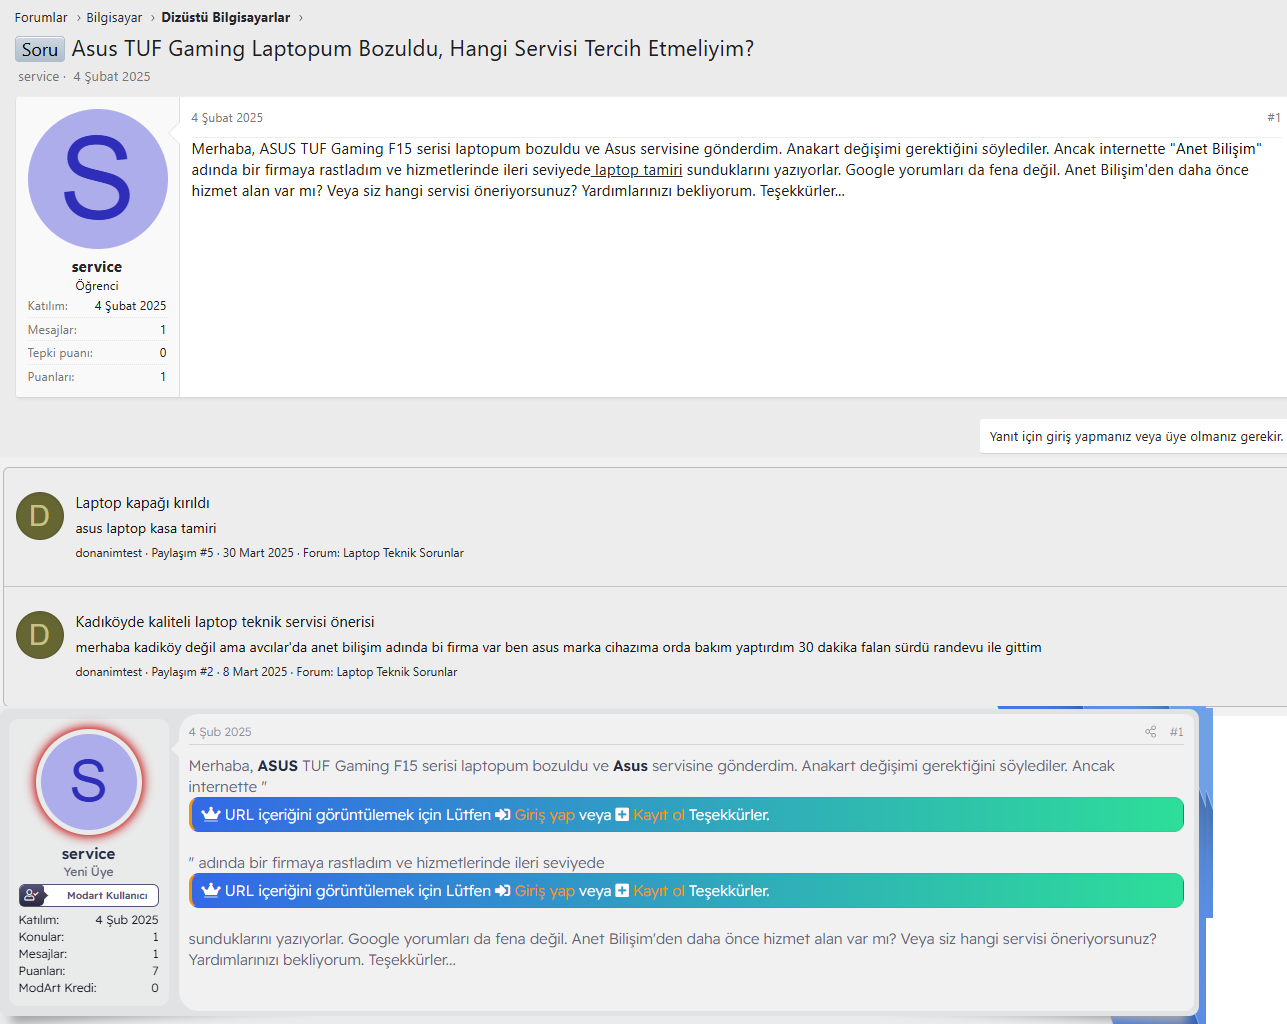Image resolution: width=1287 pixels, height=1024 pixels.
Task: Open 'Laptop Teknik Sorunlar' forum link, 8 Mart row
Action: click(397, 672)
